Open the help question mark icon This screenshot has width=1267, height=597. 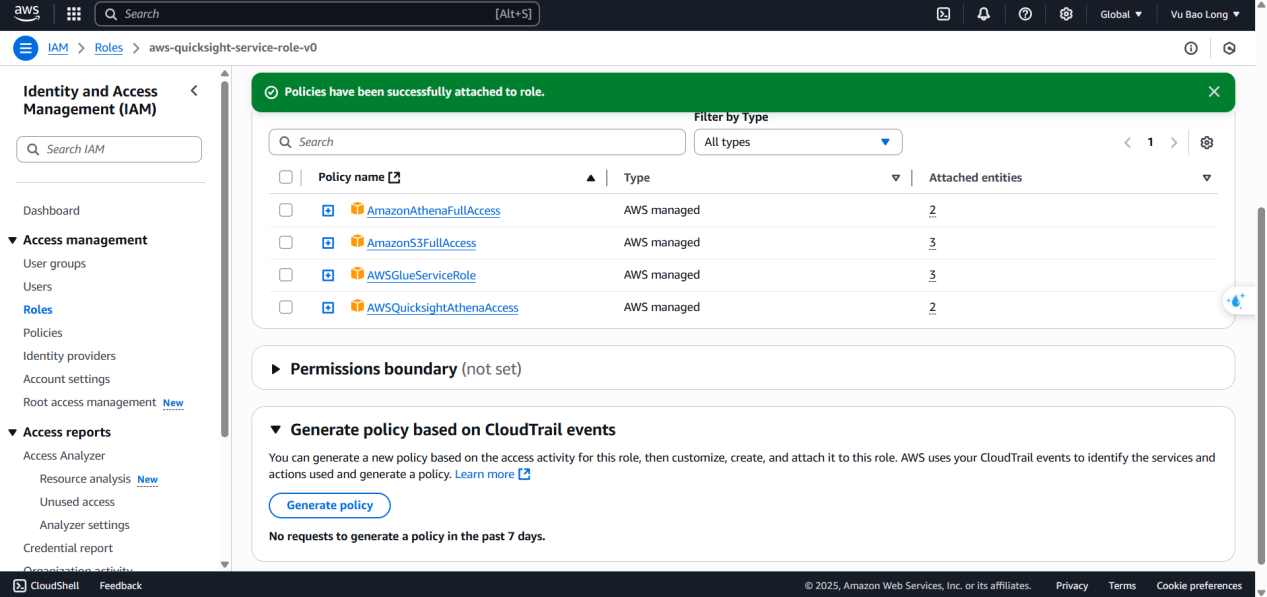pyautogui.click(x=1025, y=14)
